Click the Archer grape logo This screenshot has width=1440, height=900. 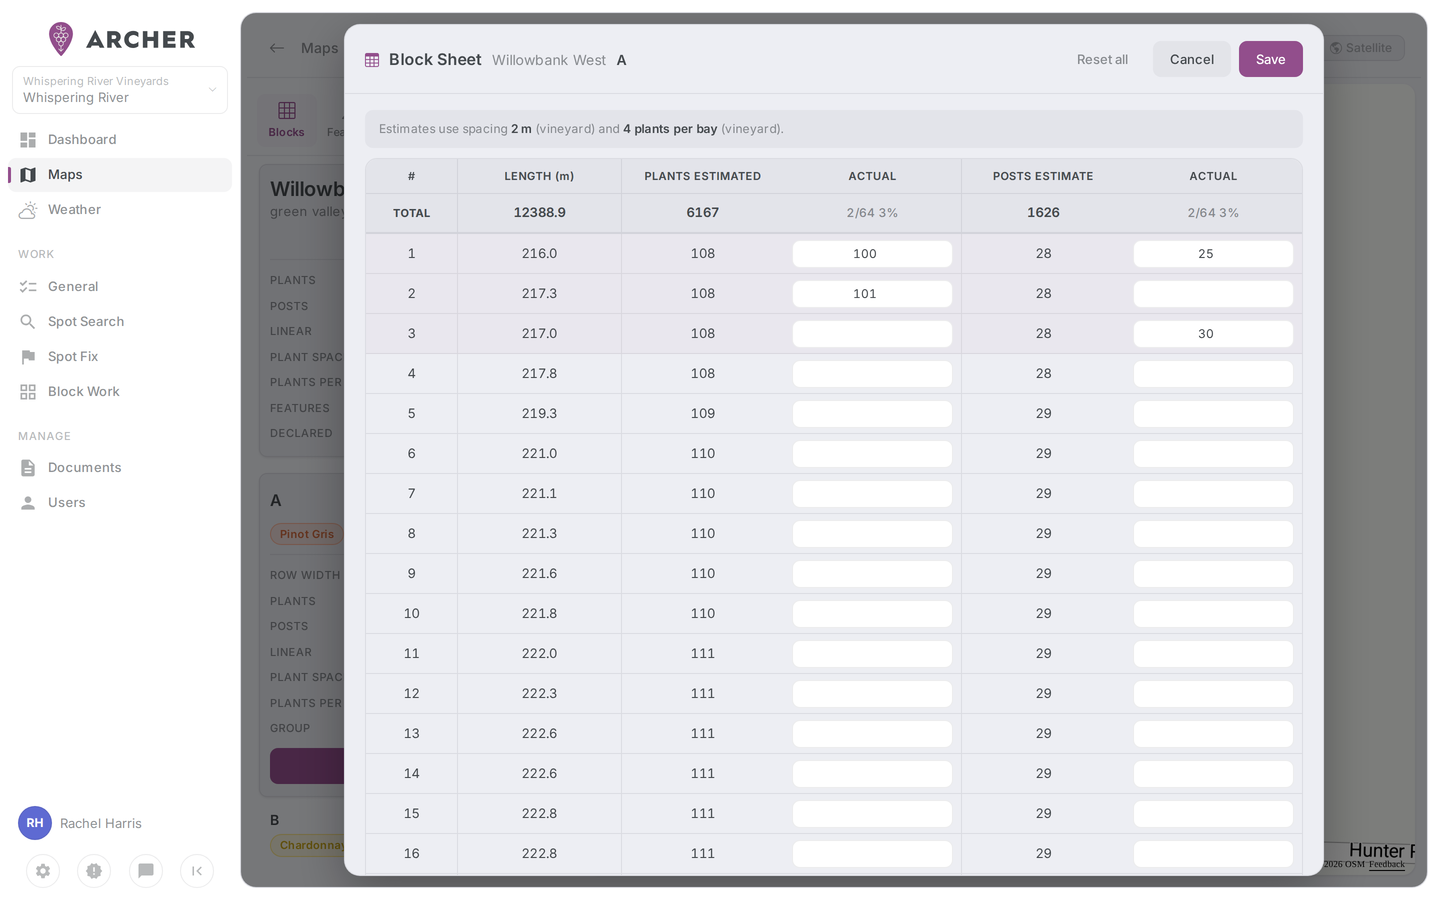tap(61, 39)
